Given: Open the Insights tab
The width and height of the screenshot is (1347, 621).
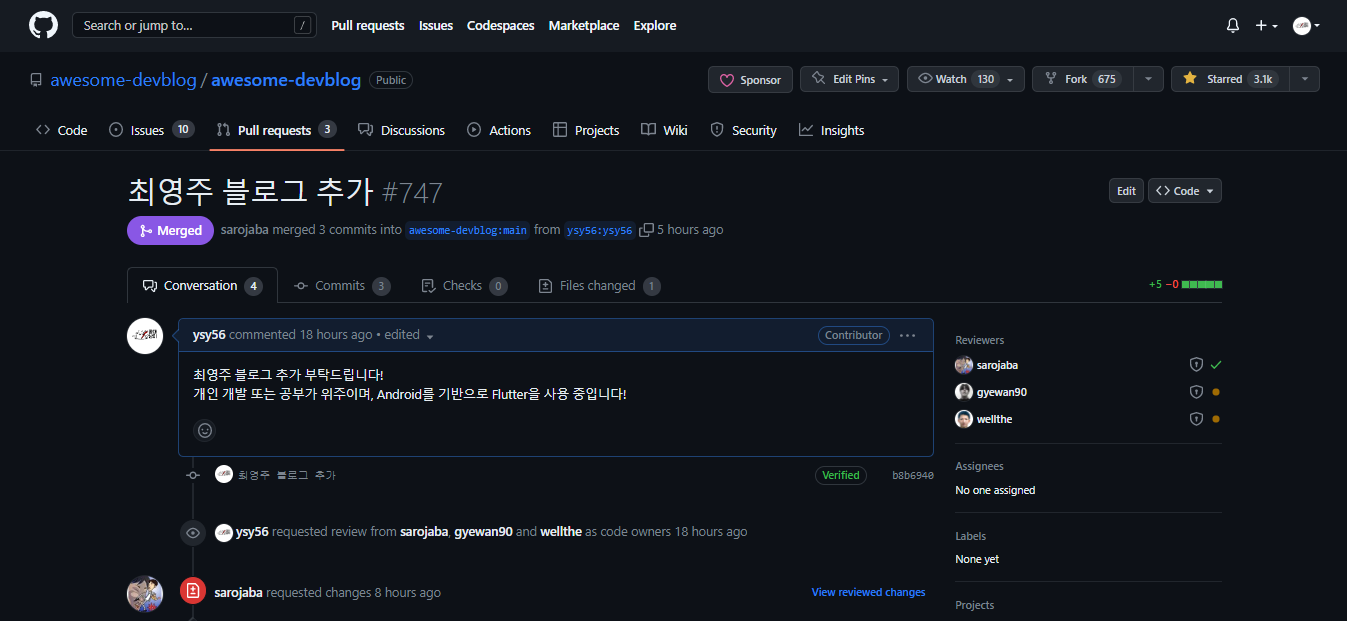Looking at the screenshot, I should point(831,130).
